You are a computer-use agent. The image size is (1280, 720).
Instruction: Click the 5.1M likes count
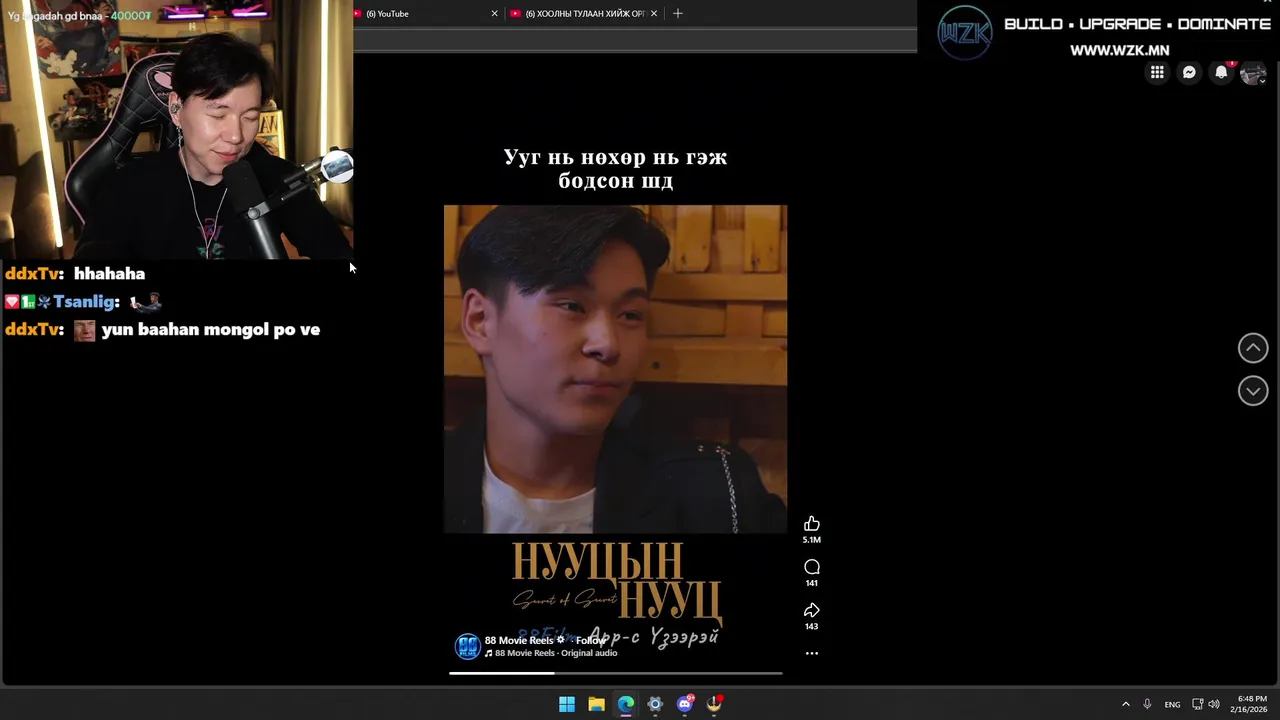(x=812, y=540)
